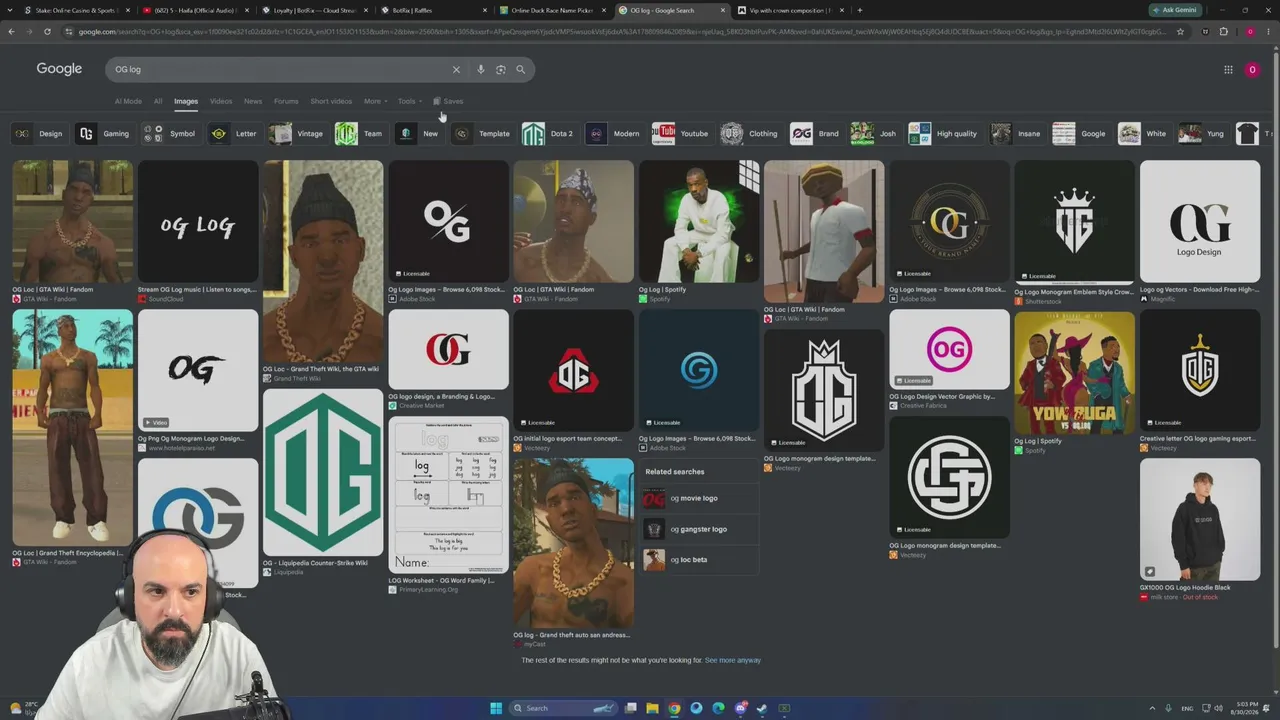Viewport: 1280px width, 720px height.
Task: Select the 'og movie logo' related search
Action: pos(699,499)
